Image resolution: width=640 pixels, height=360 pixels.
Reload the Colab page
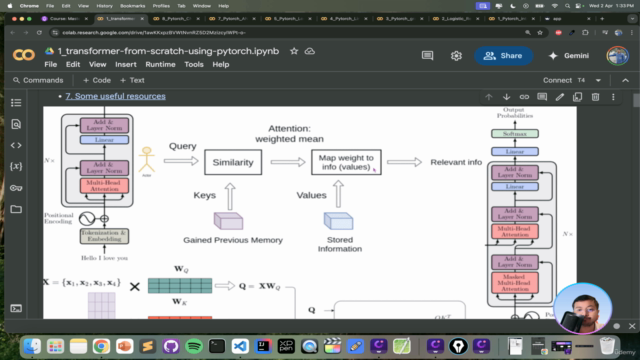39,32
